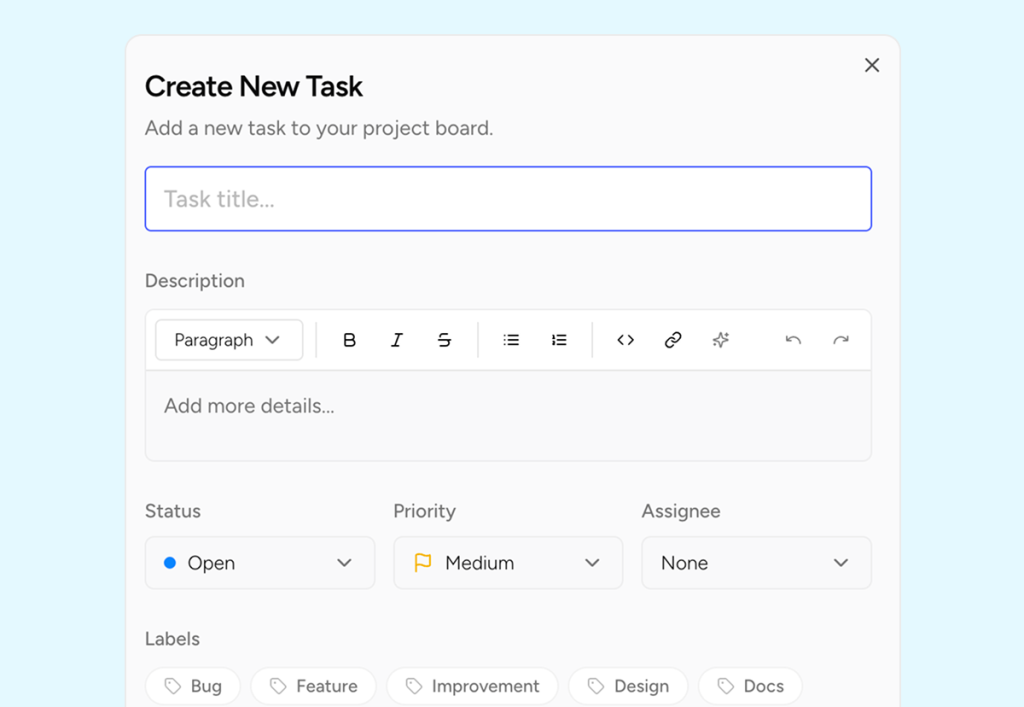
Task: Apply italic formatting to description text
Action: click(397, 340)
